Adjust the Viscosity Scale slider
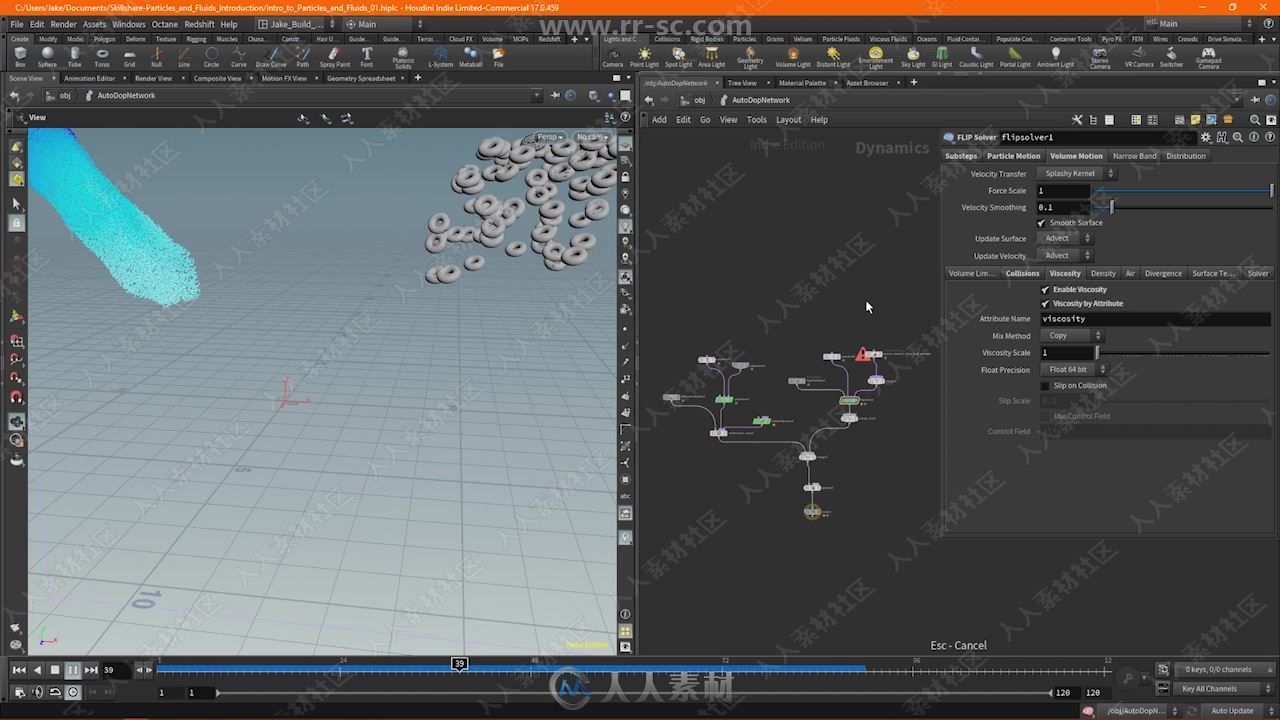This screenshot has height=720, width=1280. tap(1183, 352)
